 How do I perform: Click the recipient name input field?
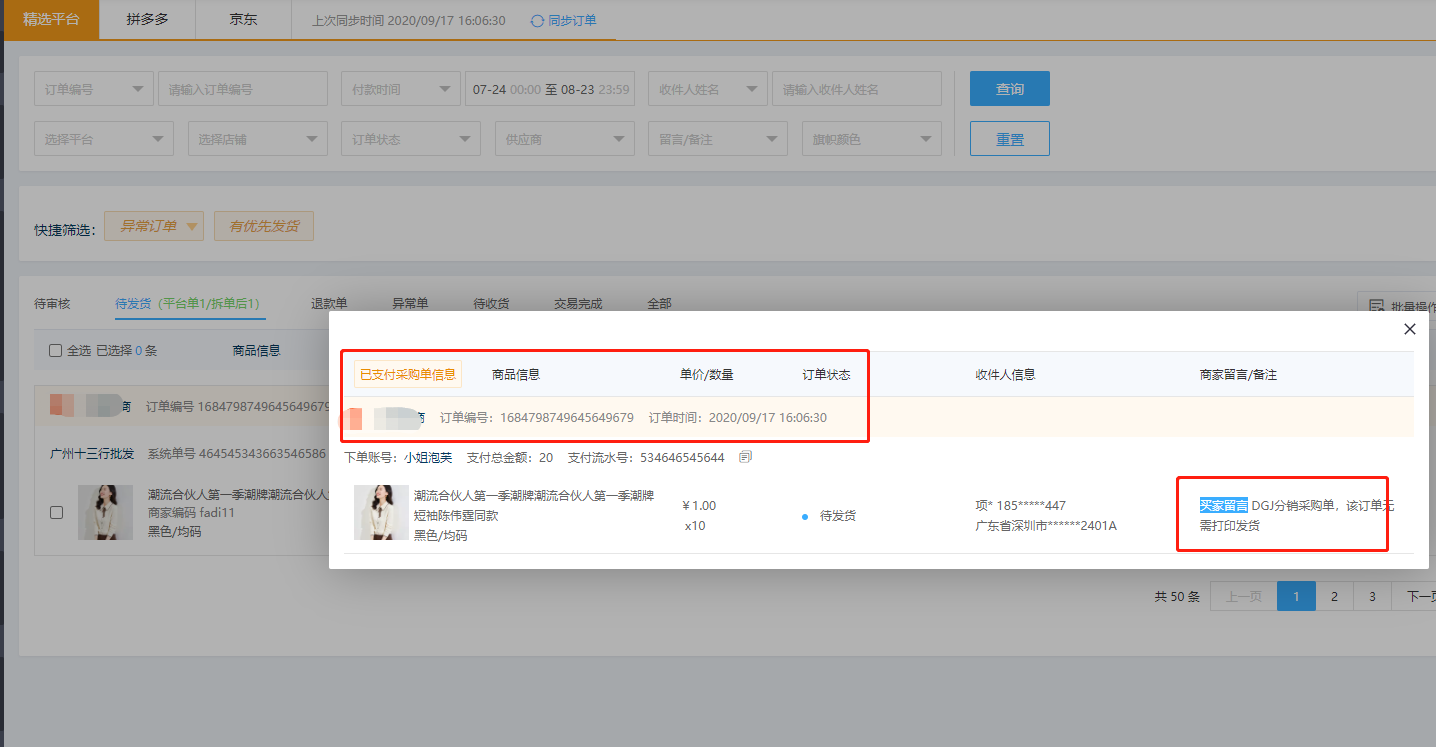click(857, 89)
